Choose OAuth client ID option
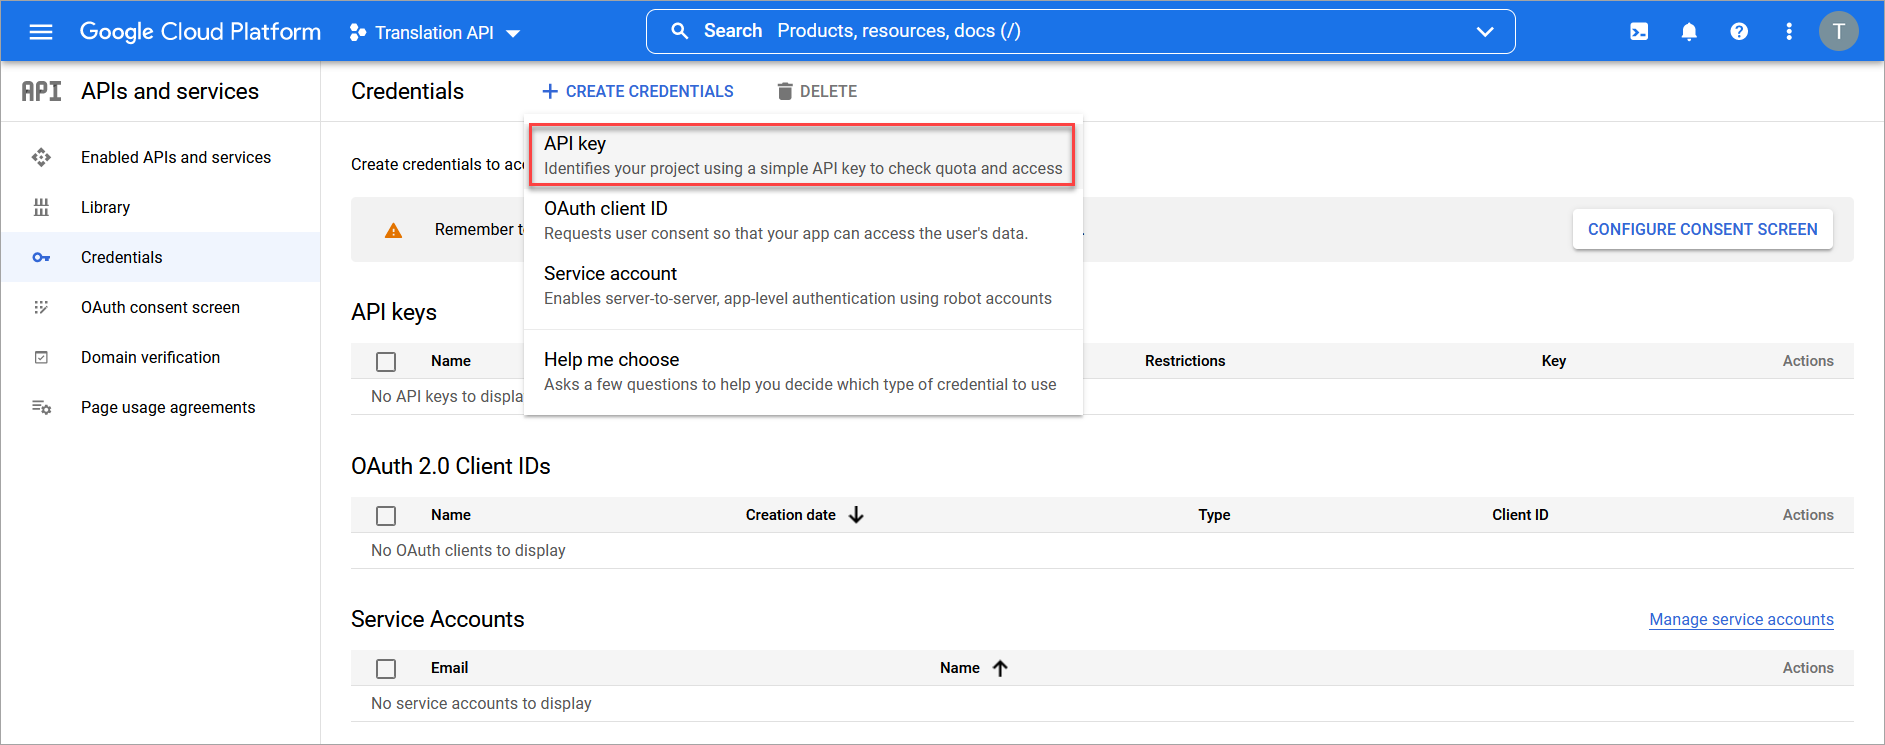 coord(802,220)
